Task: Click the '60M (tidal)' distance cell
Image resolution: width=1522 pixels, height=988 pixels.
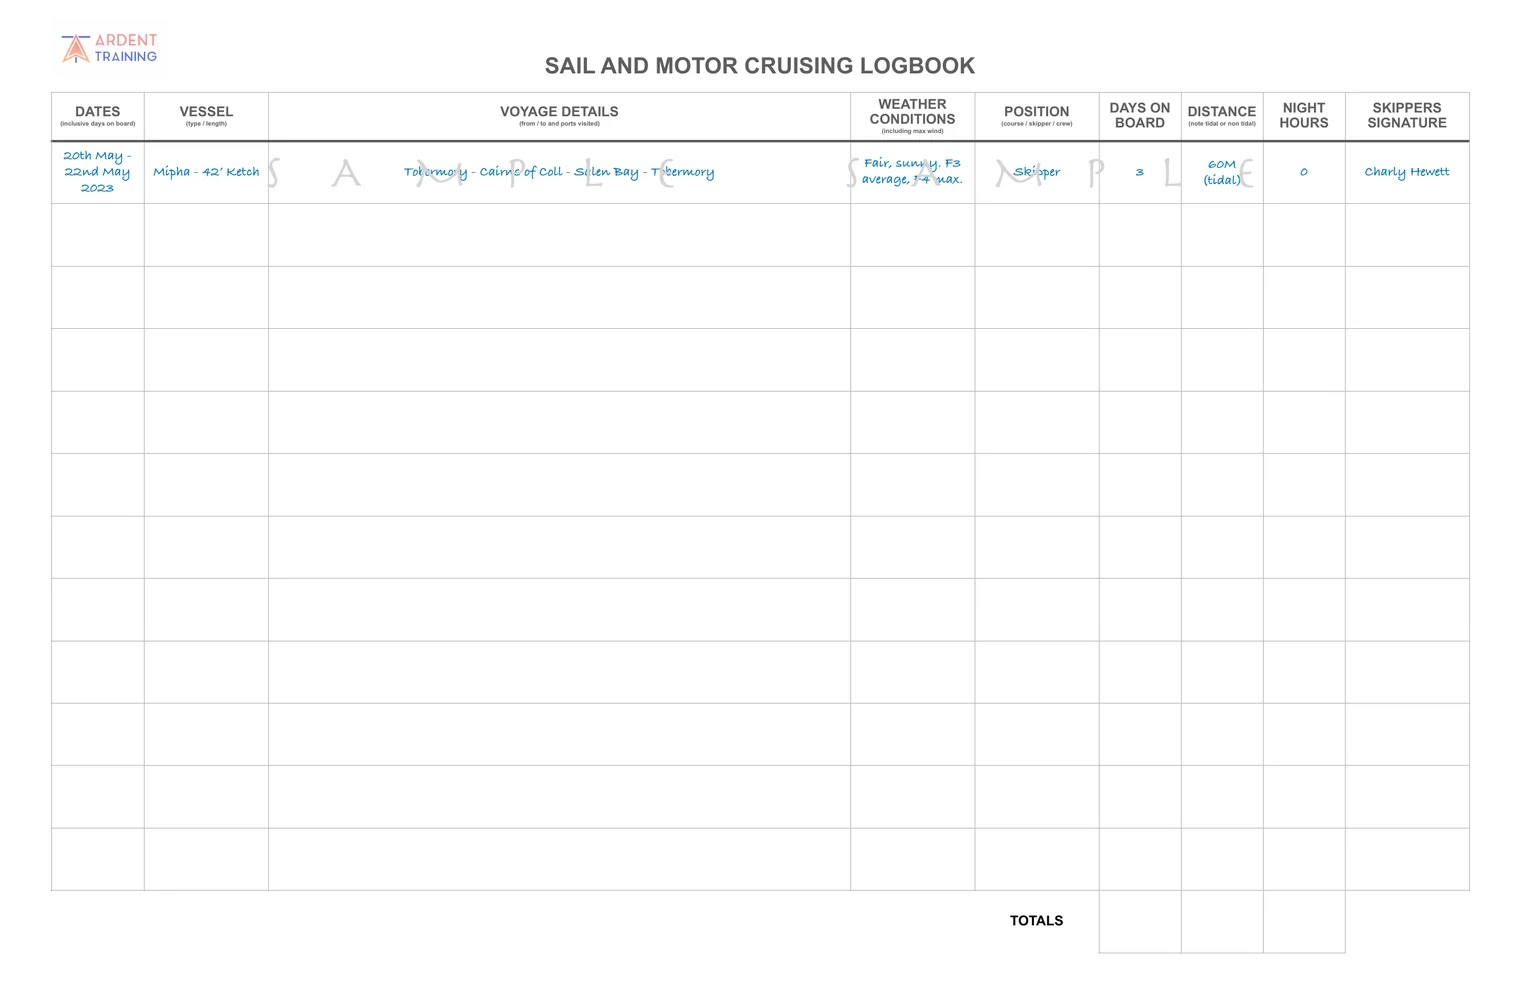Action: click(x=1221, y=172)
